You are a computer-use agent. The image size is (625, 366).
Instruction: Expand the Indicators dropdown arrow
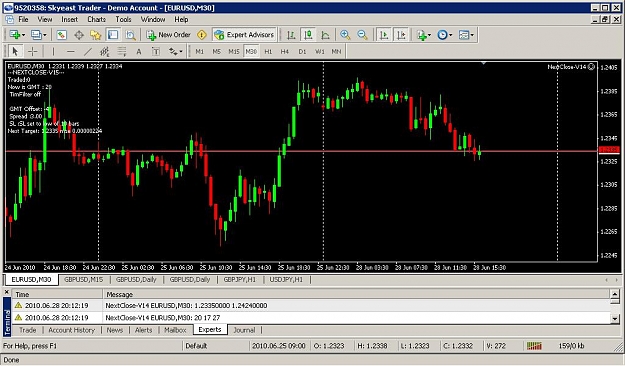pyautogui.click(x=429, y=35)
